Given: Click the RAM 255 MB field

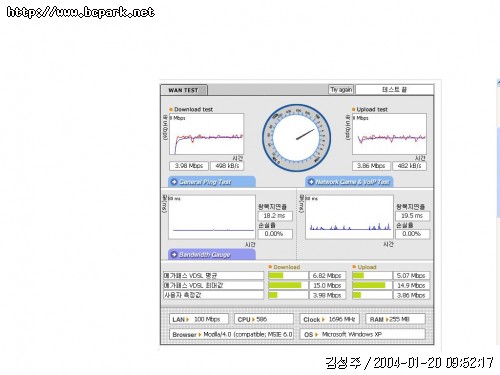Looking at the screenshot, I should 395,319.
